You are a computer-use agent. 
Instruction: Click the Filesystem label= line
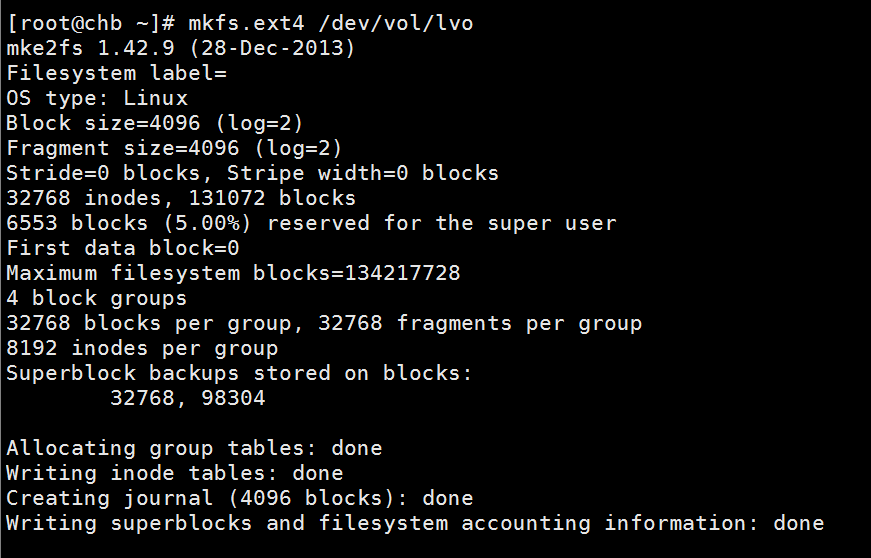pos(117,73)
